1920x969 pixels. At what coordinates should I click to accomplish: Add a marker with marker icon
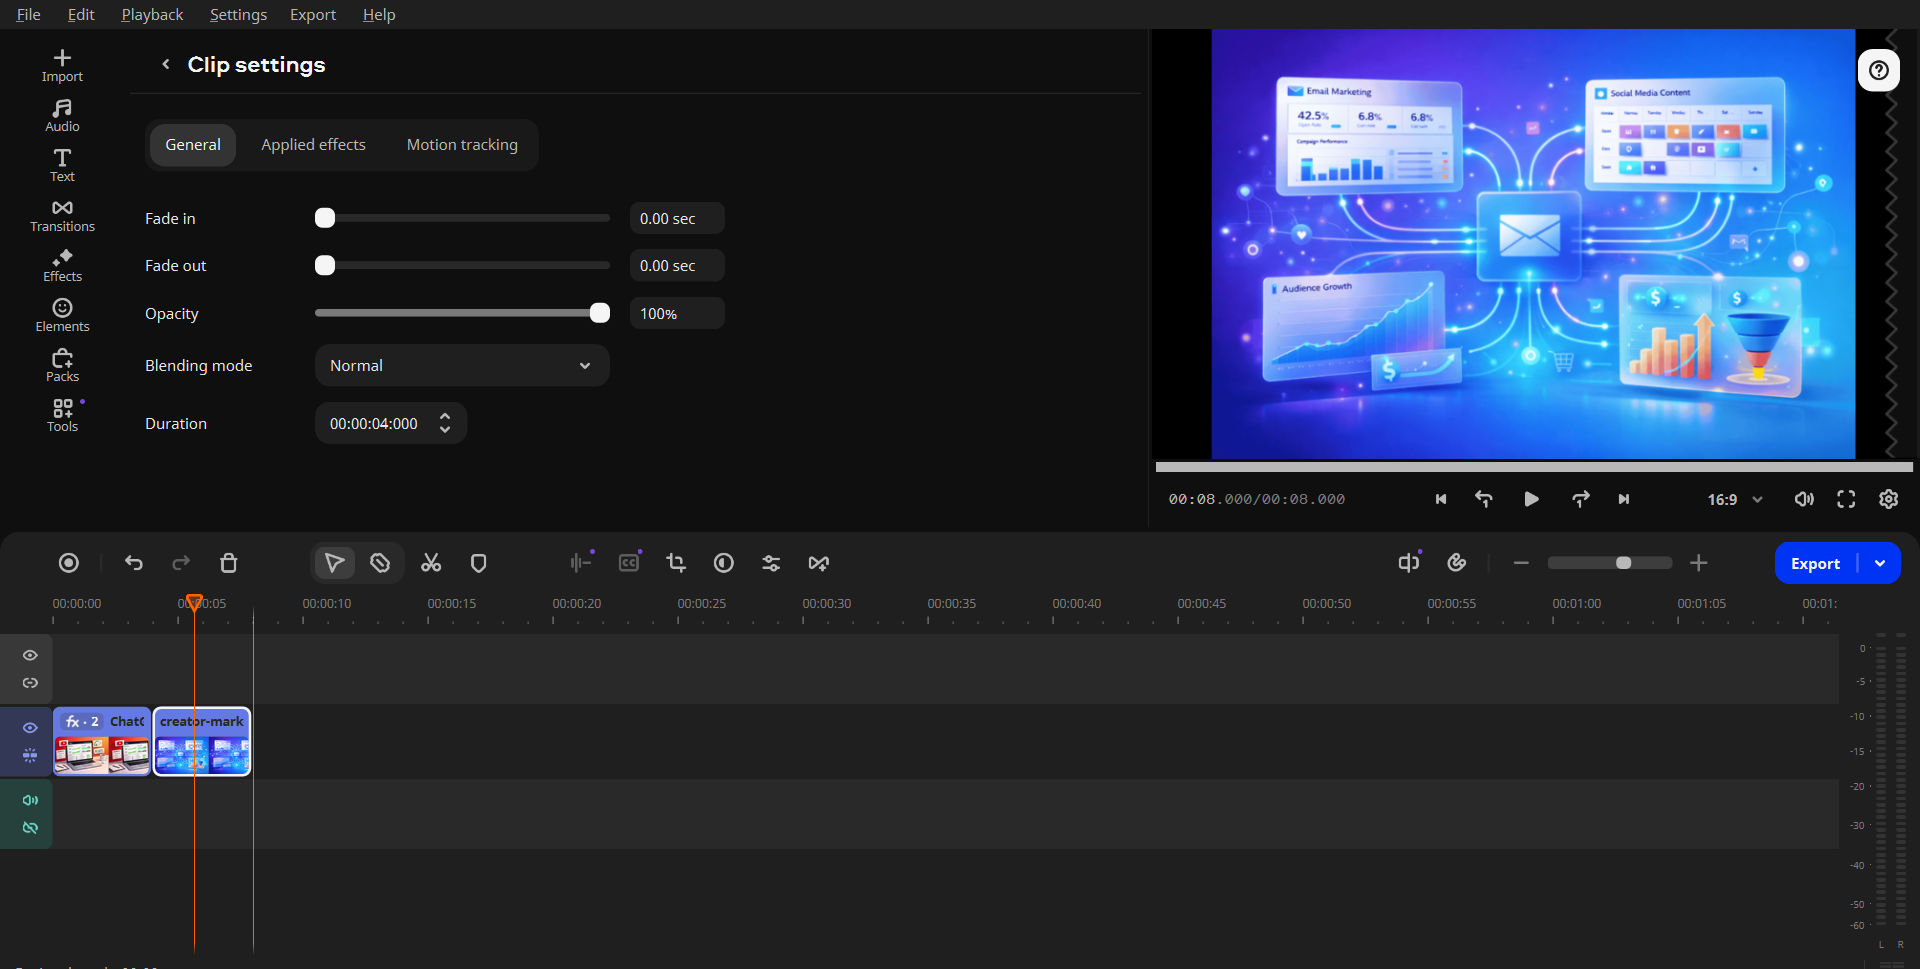(x=479, y=563)
